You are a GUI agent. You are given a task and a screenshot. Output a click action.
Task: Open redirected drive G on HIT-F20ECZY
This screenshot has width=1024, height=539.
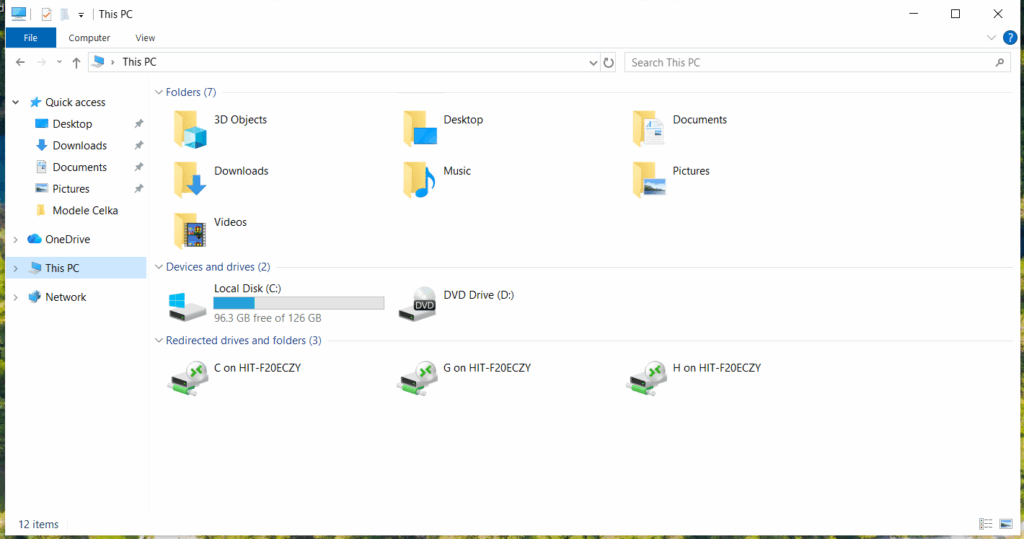(x=418, y=377)
